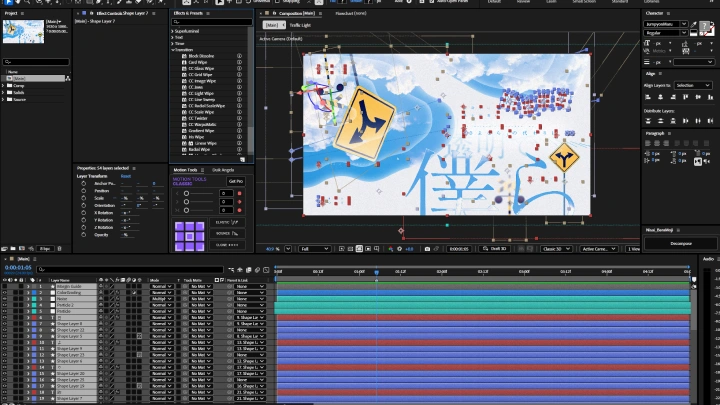Toggle Scale stopwatch in Properties panel
Viewport: 720px width, 405px height.
click(x=84, y=198)
